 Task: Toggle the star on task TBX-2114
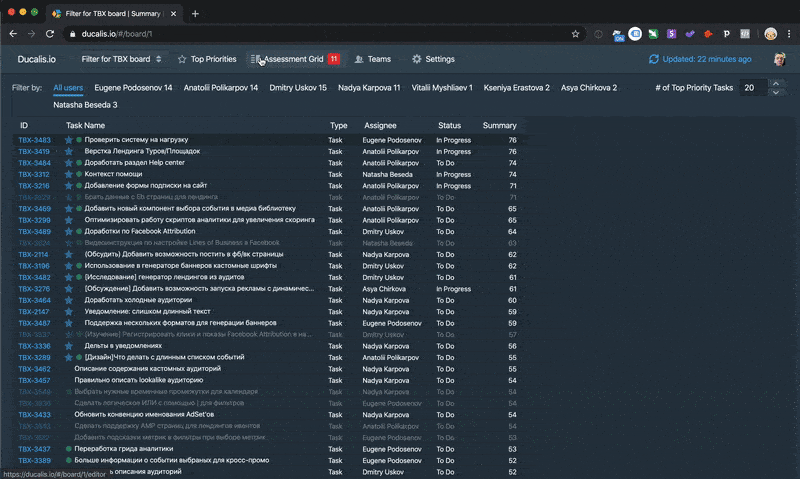pos(69,255)
